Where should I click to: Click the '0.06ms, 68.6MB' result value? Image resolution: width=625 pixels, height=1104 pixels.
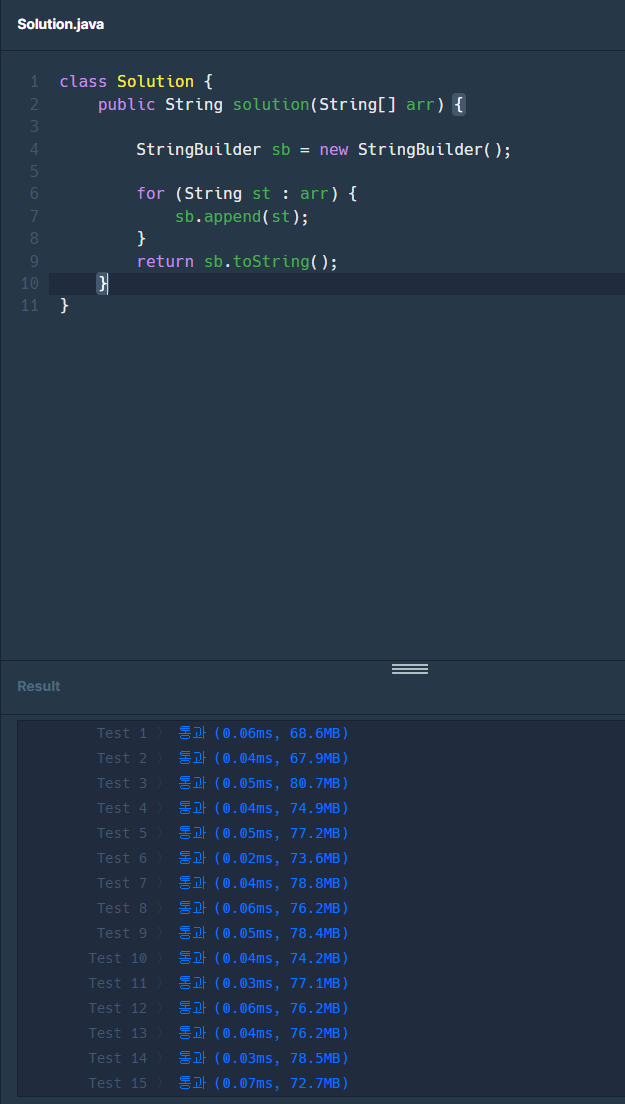click(x=281, y=733)
